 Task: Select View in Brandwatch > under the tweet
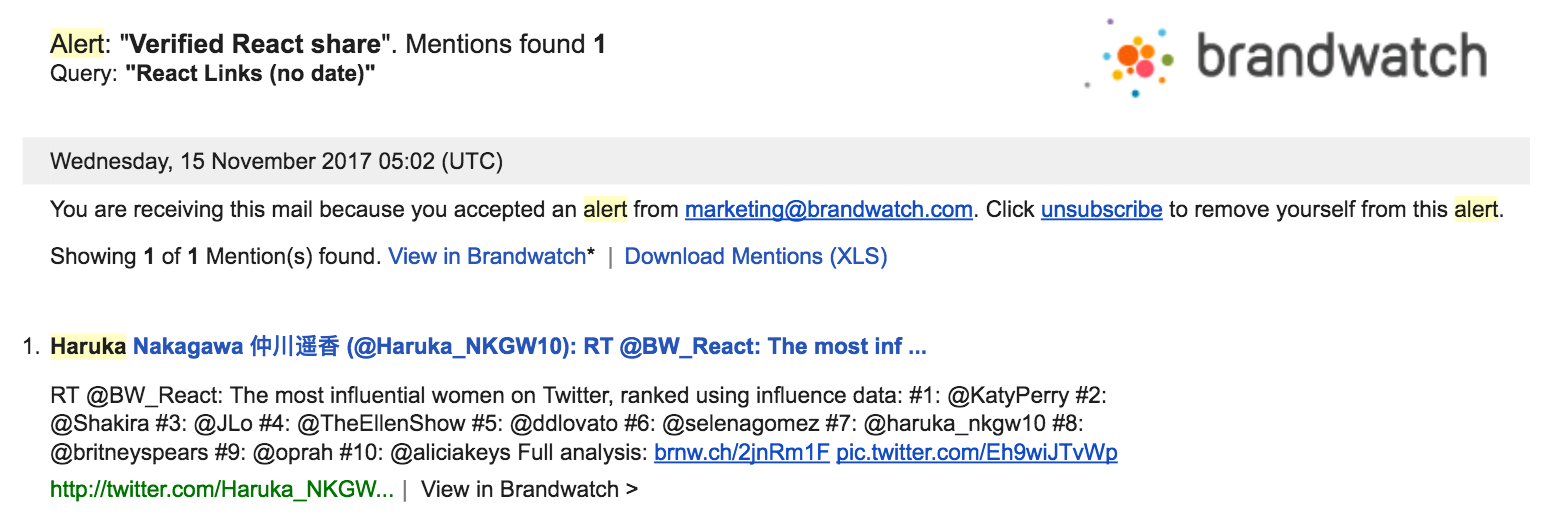point(529,489)
